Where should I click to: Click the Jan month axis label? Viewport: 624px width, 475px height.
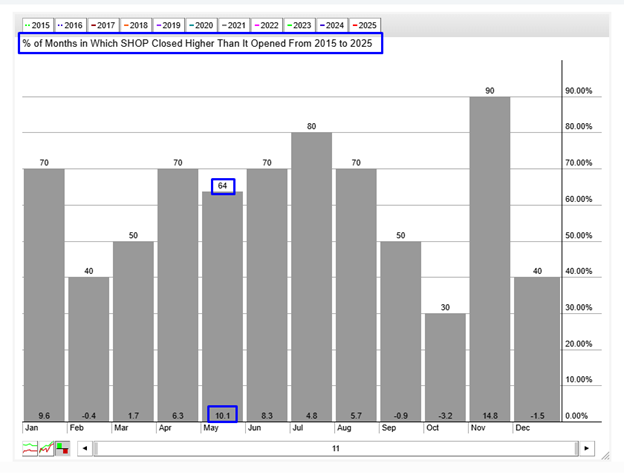32,428
